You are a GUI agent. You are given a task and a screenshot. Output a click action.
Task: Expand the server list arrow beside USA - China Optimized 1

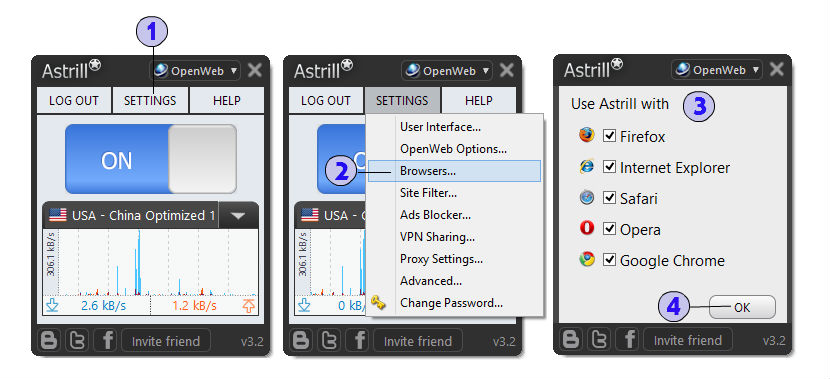238,215
